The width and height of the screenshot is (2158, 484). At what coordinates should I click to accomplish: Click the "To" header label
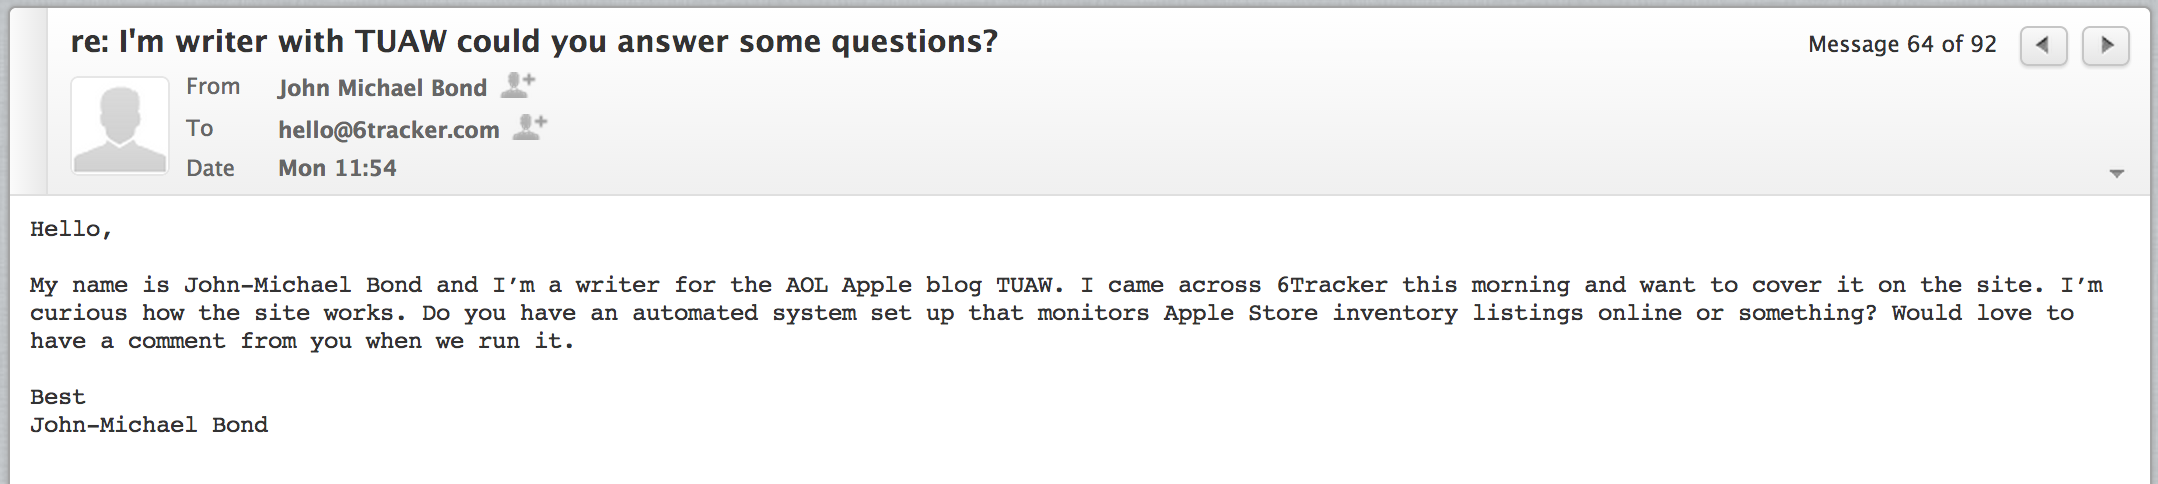200,128
